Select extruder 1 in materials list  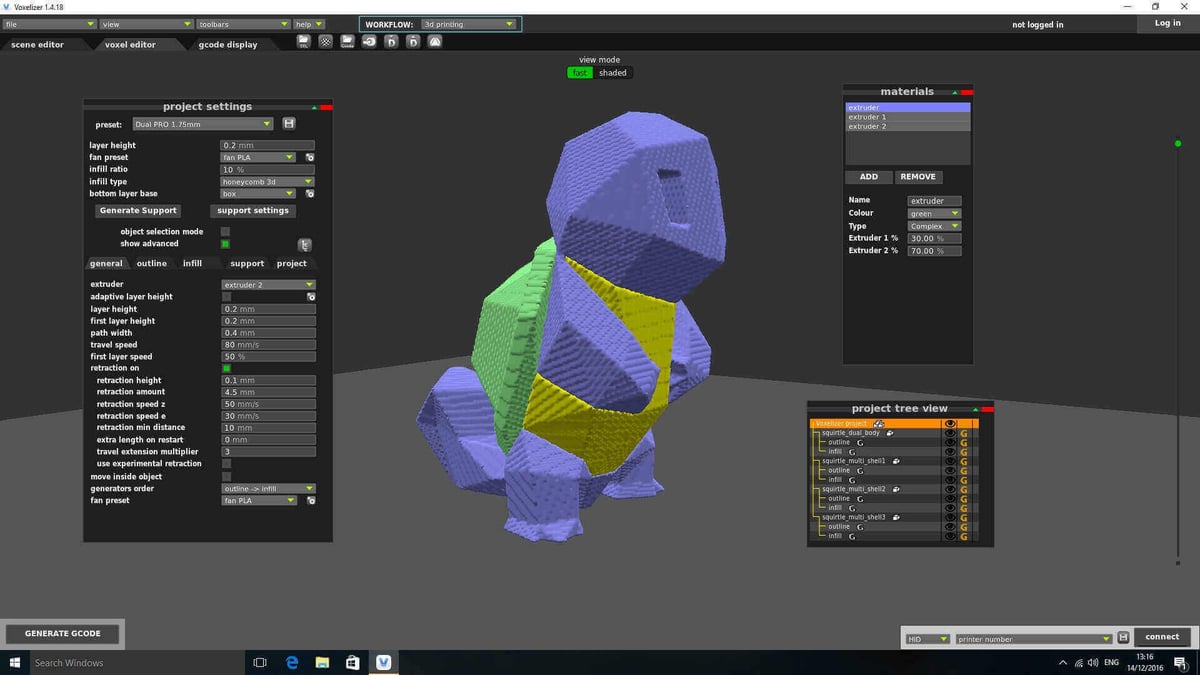point(908,117)
